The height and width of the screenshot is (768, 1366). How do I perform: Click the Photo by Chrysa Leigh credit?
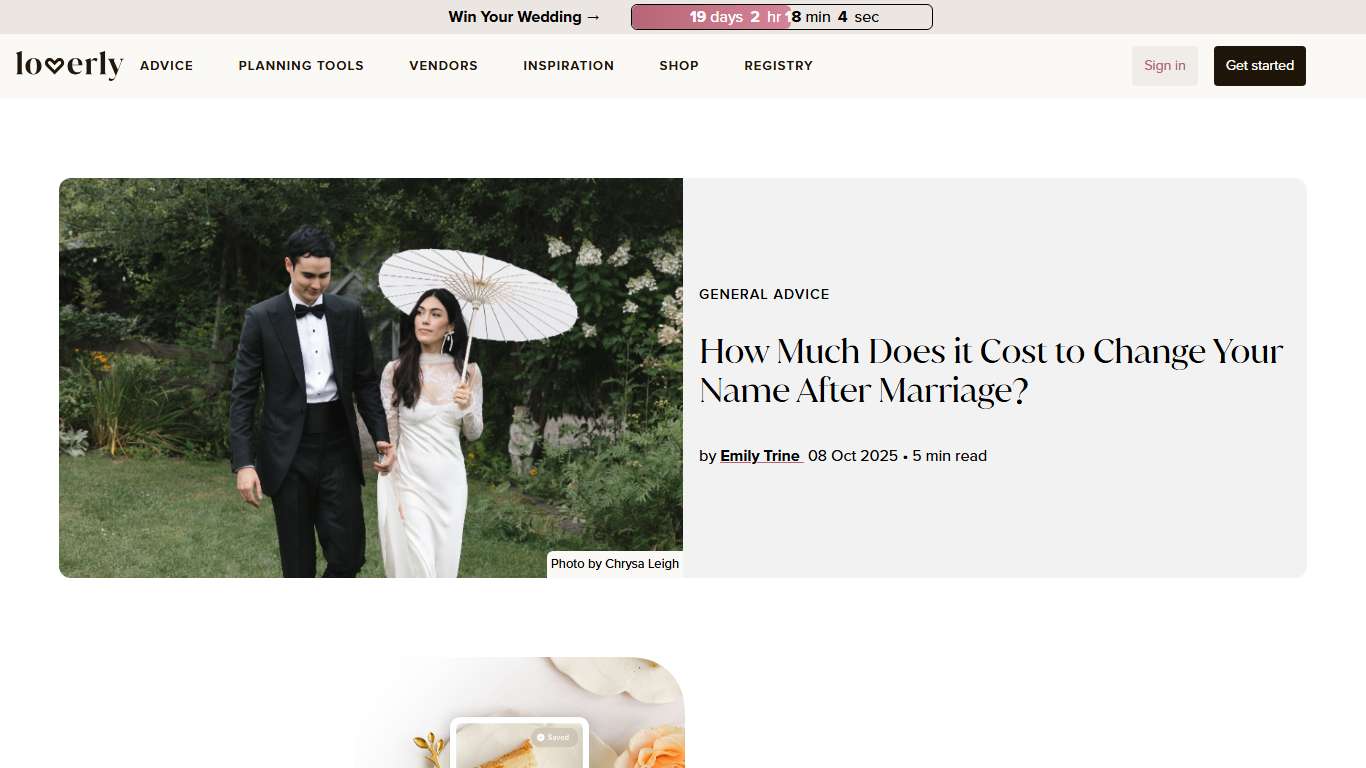pos(614,563)
